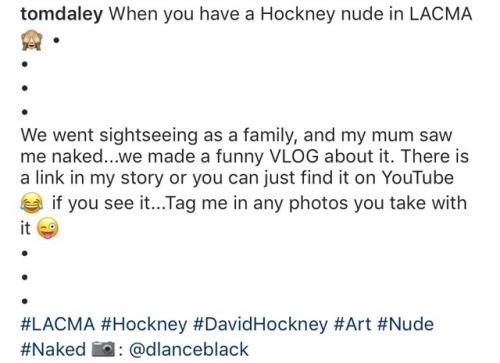Click the 'We went sightseeing' caption line
The height and width of the screenshot is (363, 500).
click(x=236, y=136)
